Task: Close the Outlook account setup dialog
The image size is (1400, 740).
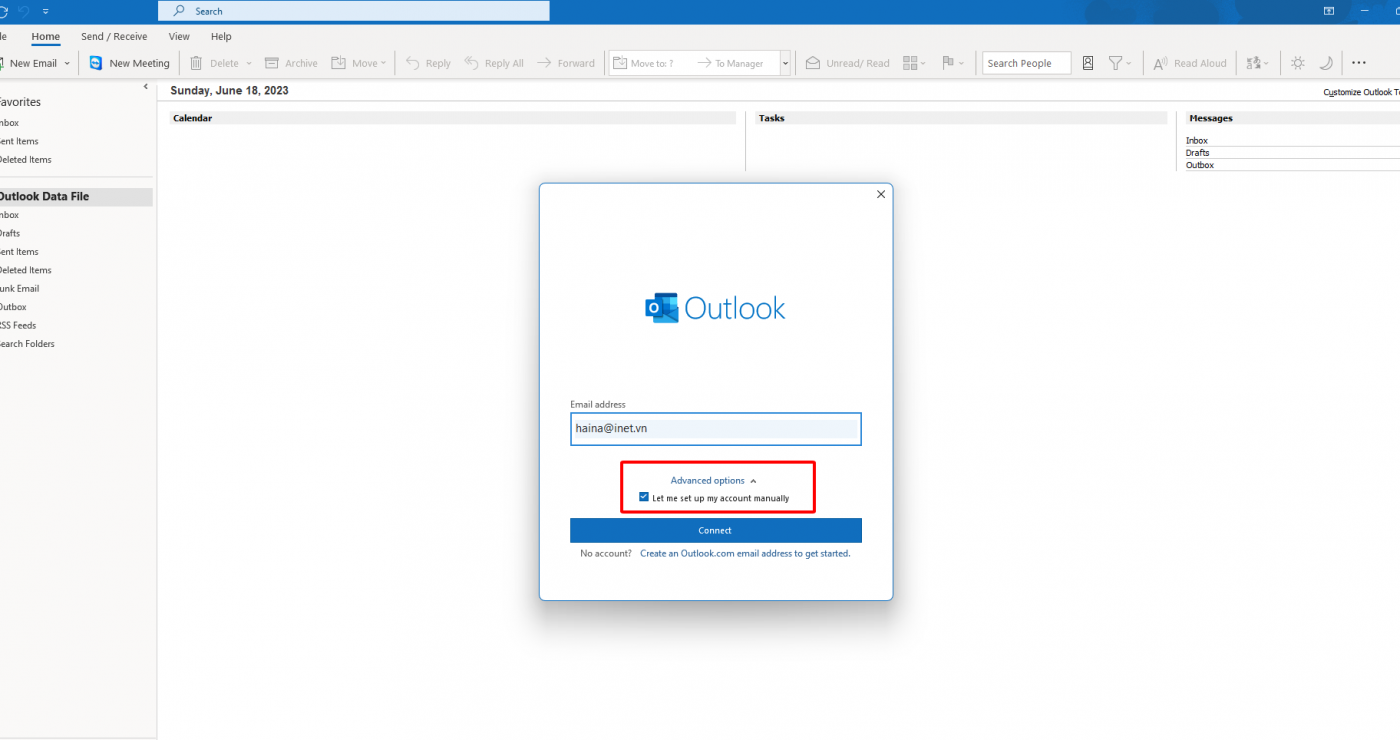Action: (x=881, y=194)
